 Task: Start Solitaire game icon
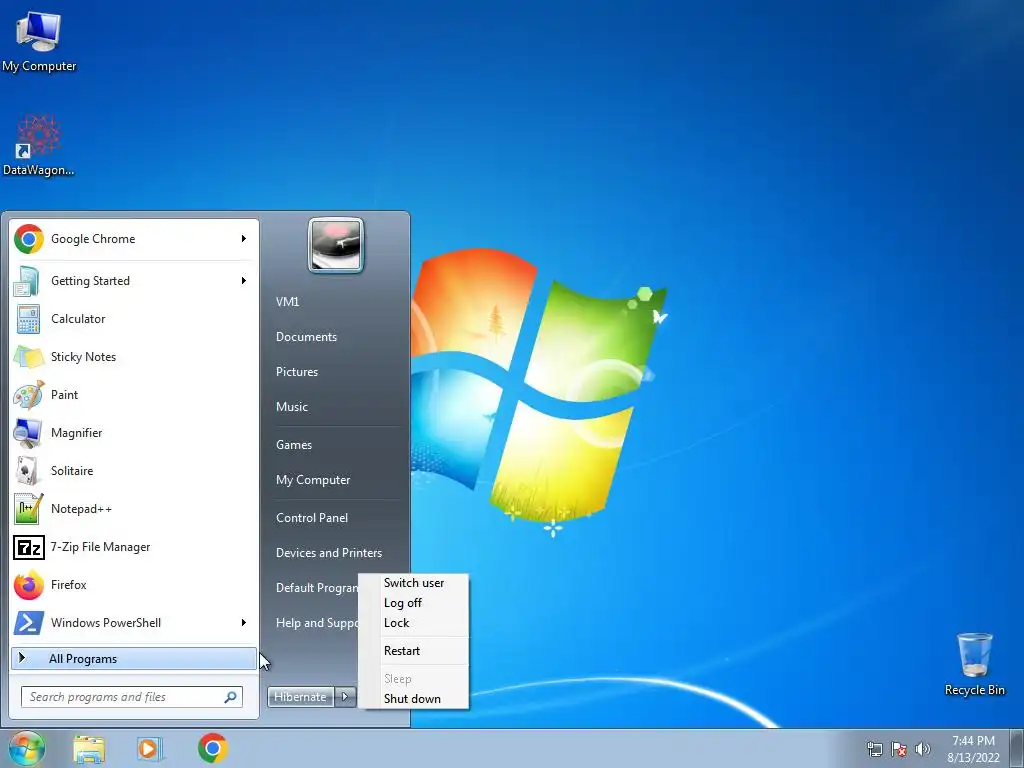pos(28,470)
